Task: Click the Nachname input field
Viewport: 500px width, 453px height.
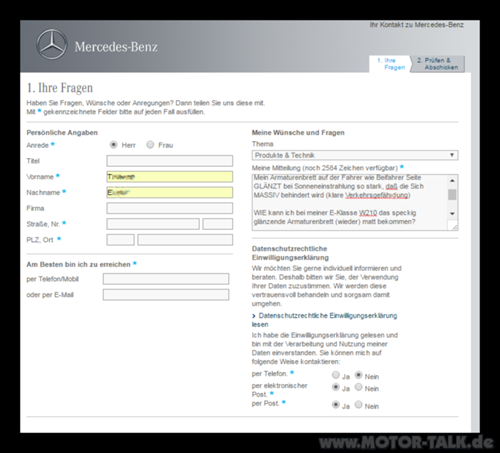Action: pos(170,192)
